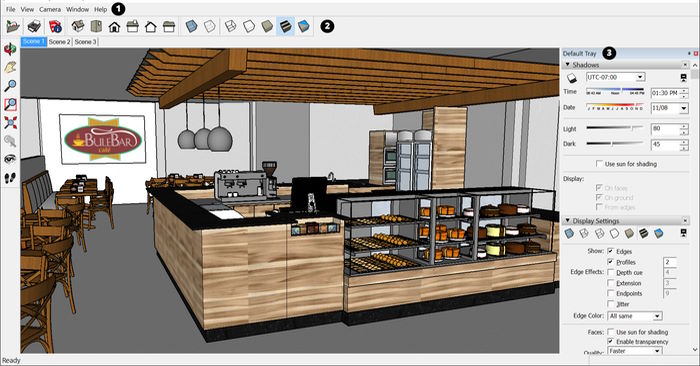
Task: Select the Pan hand tool
Action: coord(10,67)
